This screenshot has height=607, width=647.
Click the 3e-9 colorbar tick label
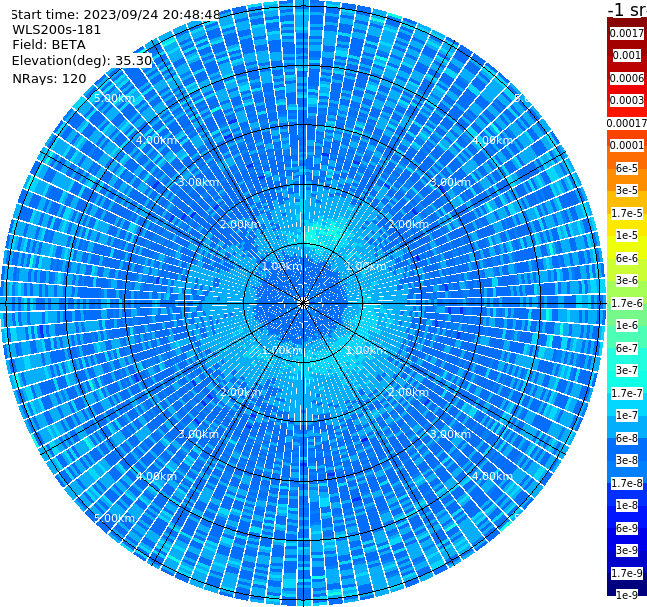[x=627, y=550]
